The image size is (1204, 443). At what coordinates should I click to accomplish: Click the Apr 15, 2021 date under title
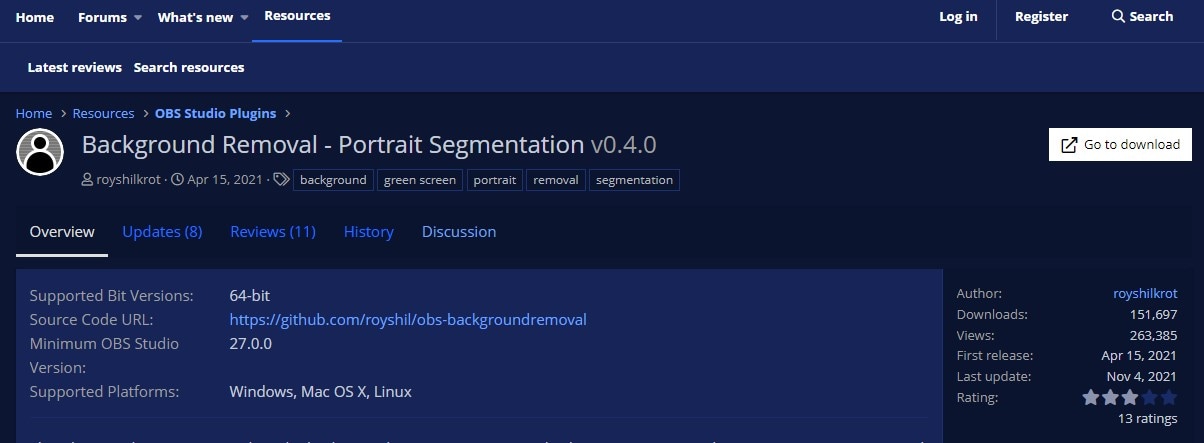pyautogui.click(x=224, y=180)
